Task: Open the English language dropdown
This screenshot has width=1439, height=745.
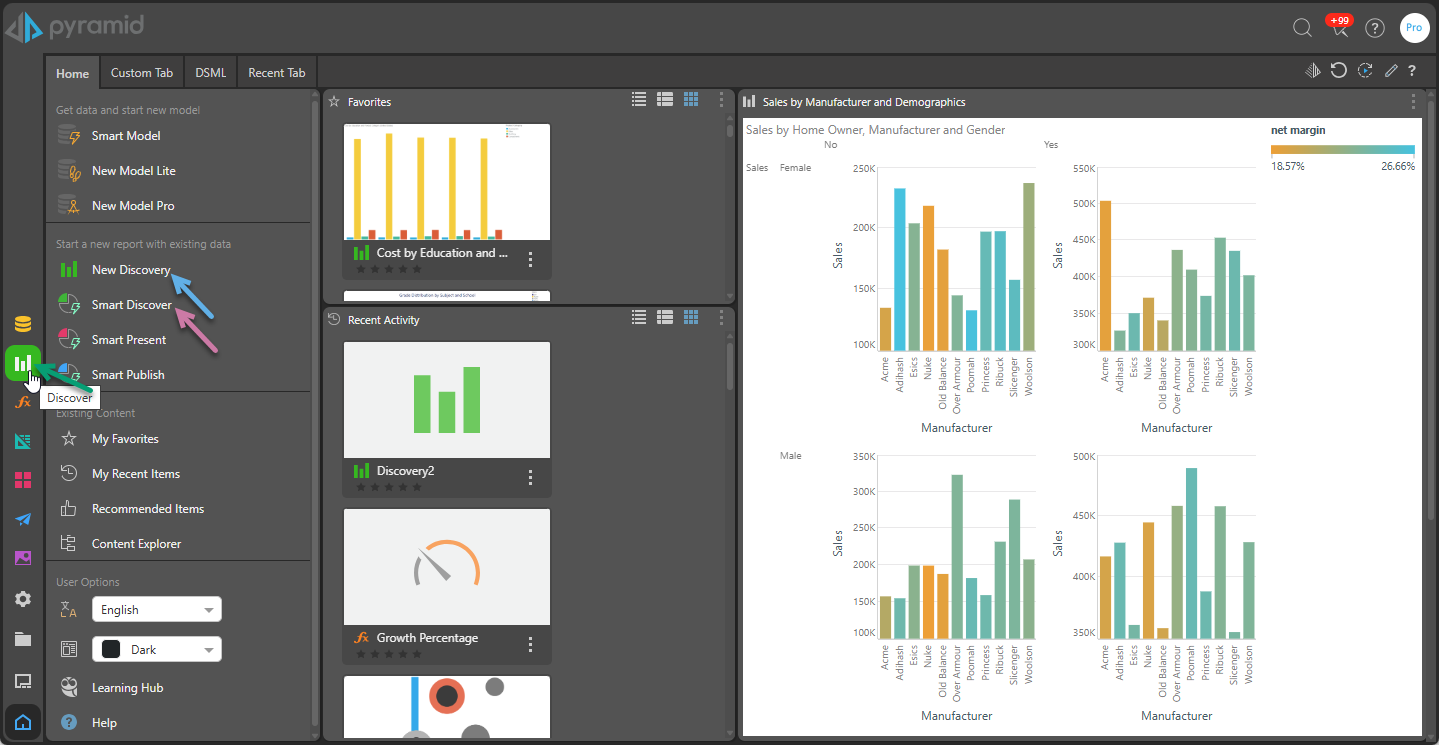Action: (x=157, y=609)
